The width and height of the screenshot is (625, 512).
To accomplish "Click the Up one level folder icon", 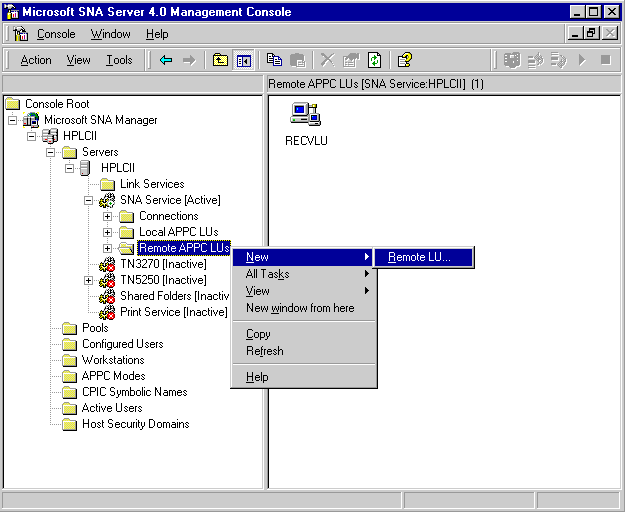I will tap(221, 60).
